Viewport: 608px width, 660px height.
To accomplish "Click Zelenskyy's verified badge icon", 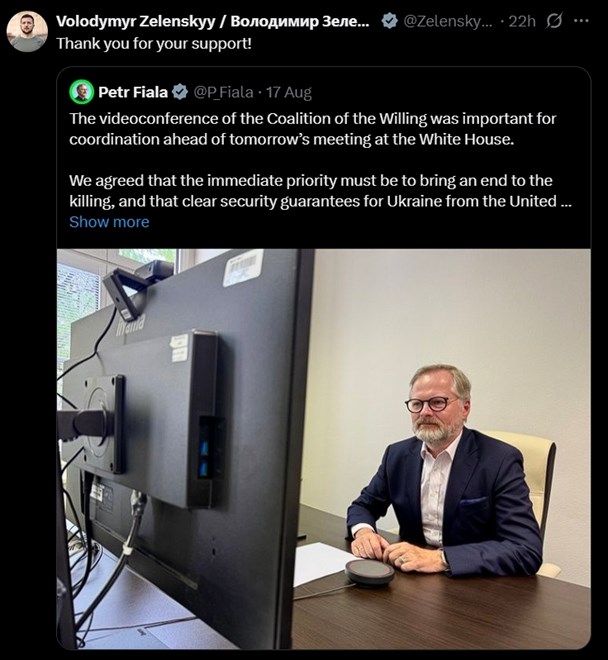I will point(389,21).
